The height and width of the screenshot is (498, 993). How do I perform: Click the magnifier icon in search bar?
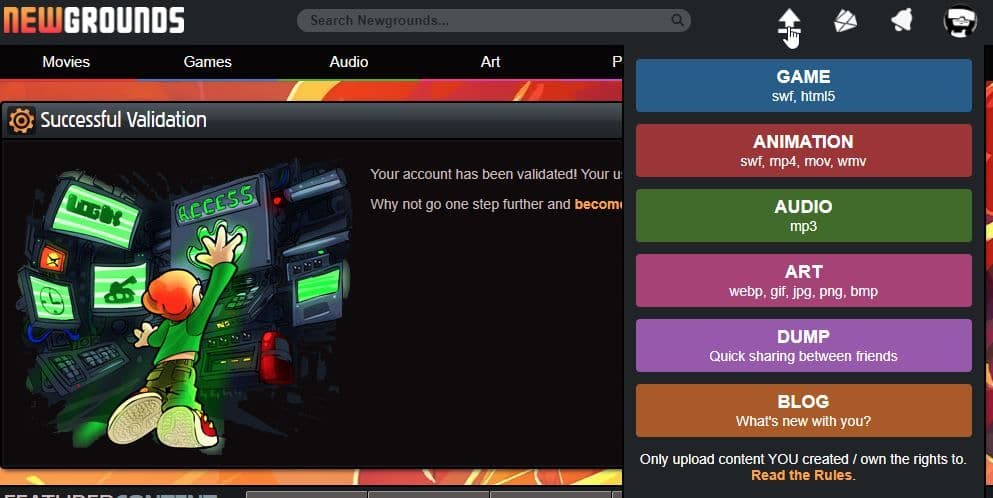coord(678,20)
